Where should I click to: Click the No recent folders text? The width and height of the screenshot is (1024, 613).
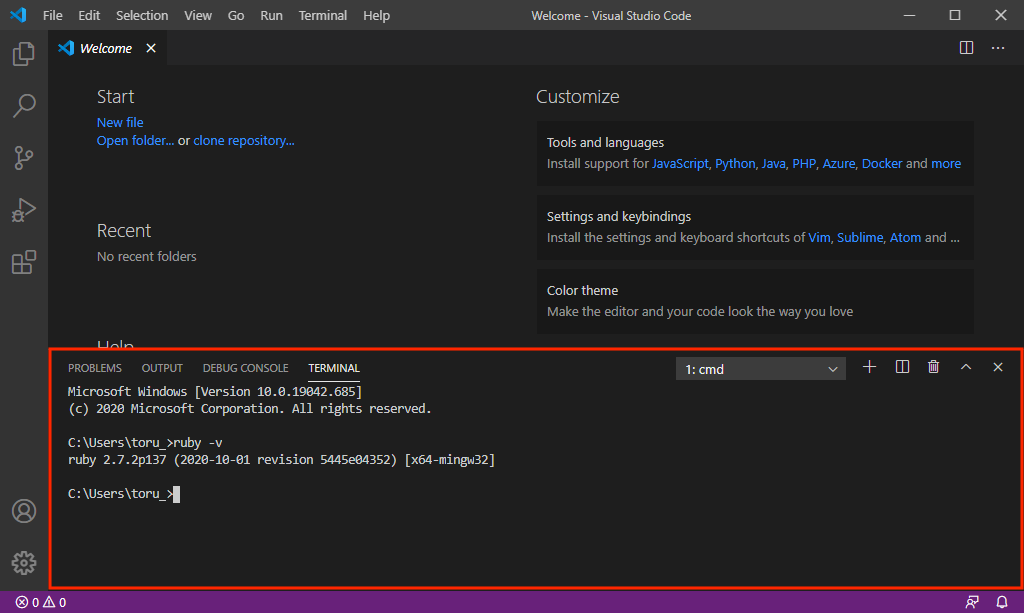tap(146, 257)
